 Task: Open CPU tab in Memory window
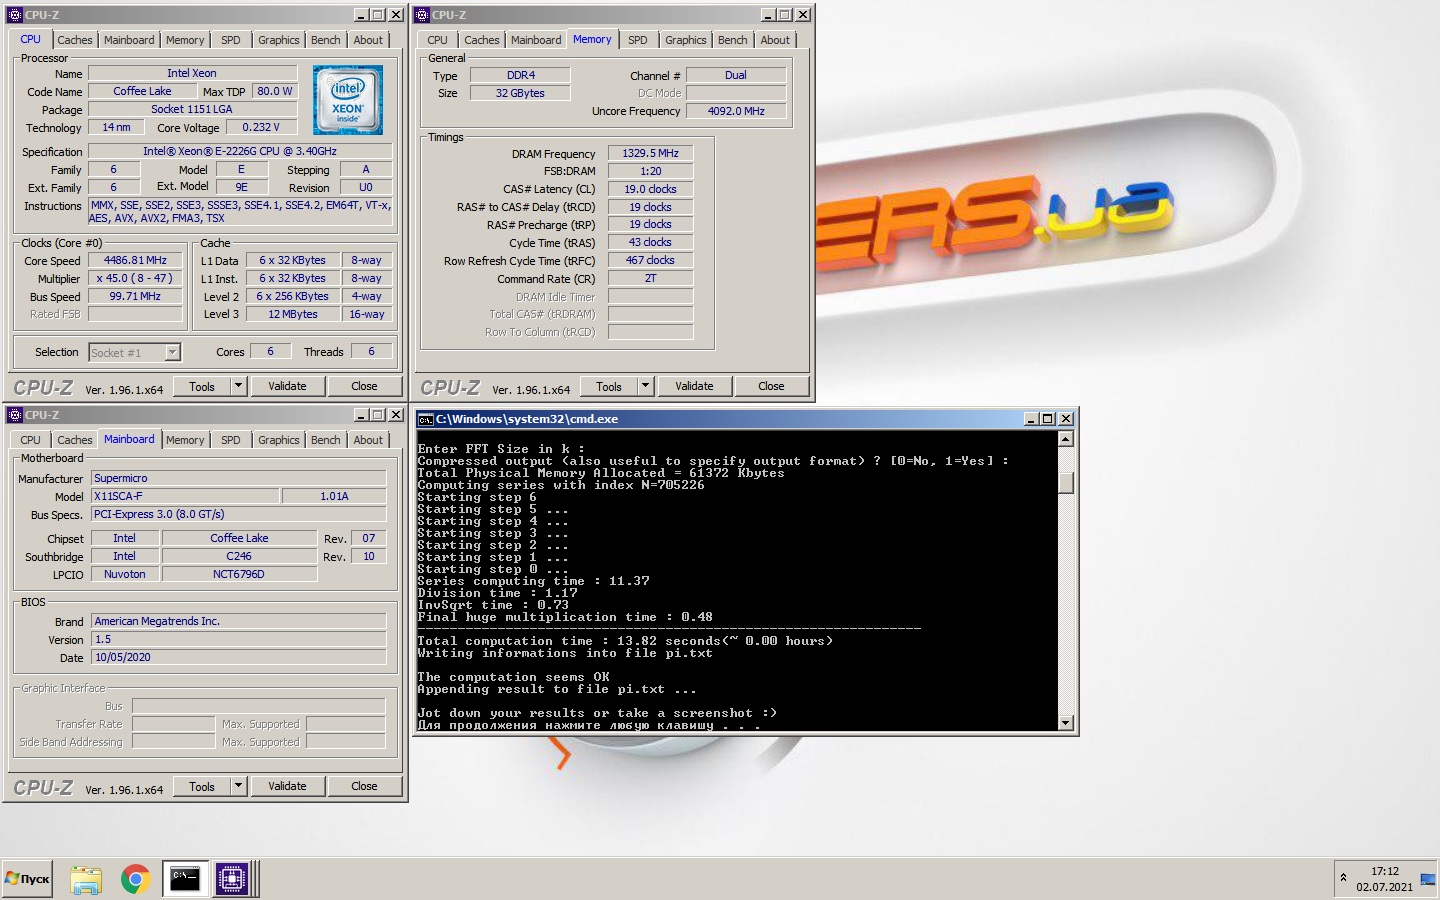(x=437, y=40)
